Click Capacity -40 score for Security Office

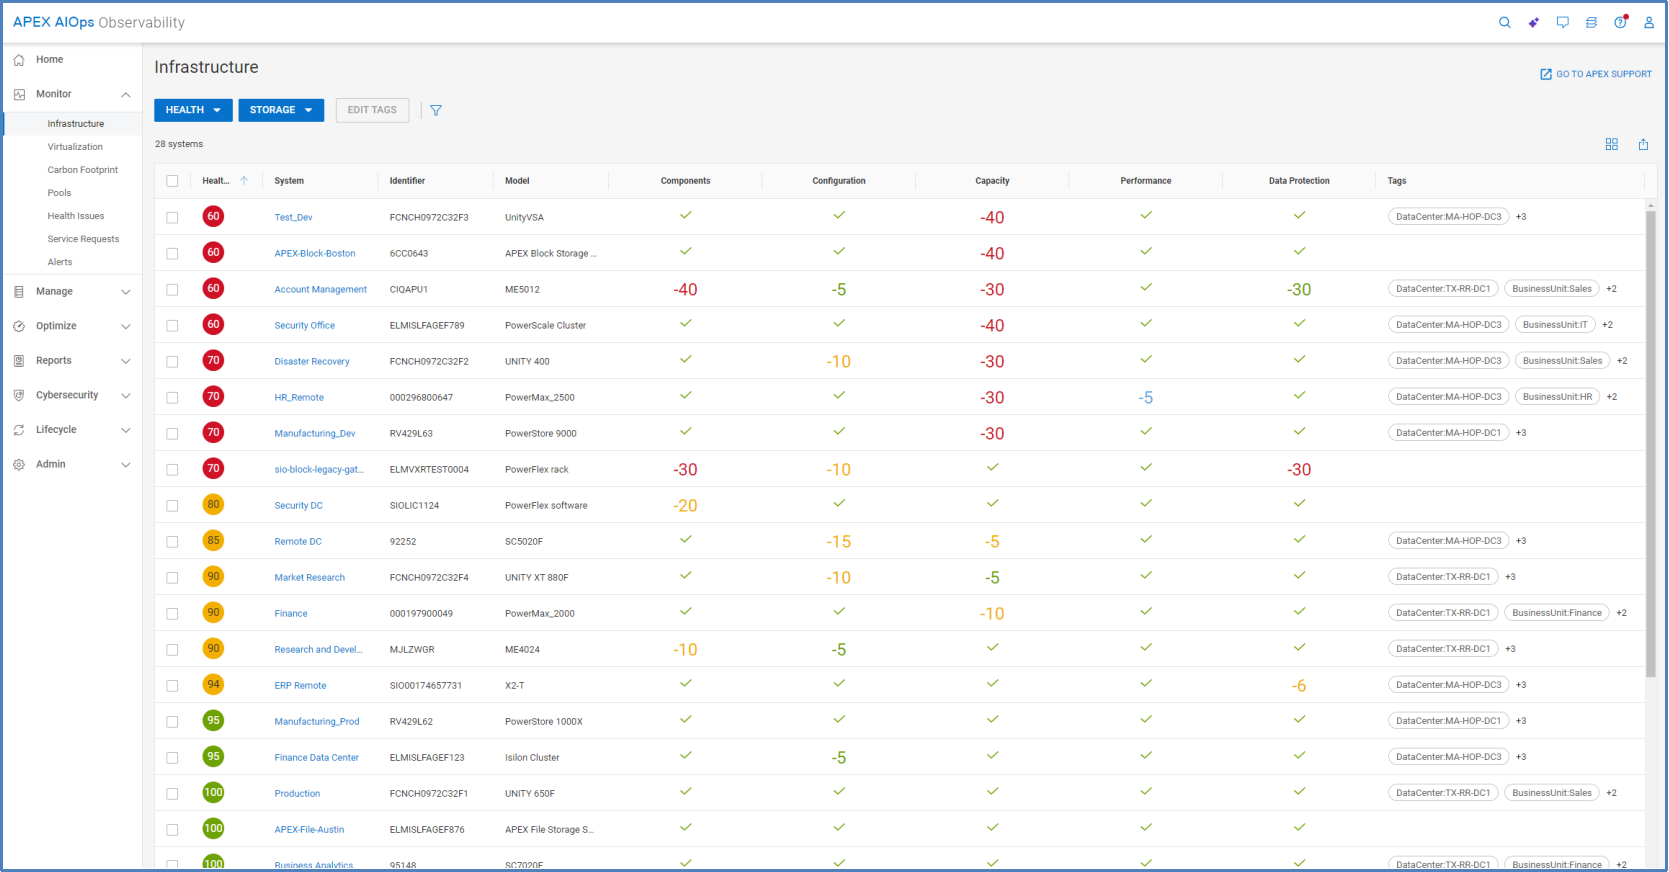pyautogui.click(x=992, y=325)
